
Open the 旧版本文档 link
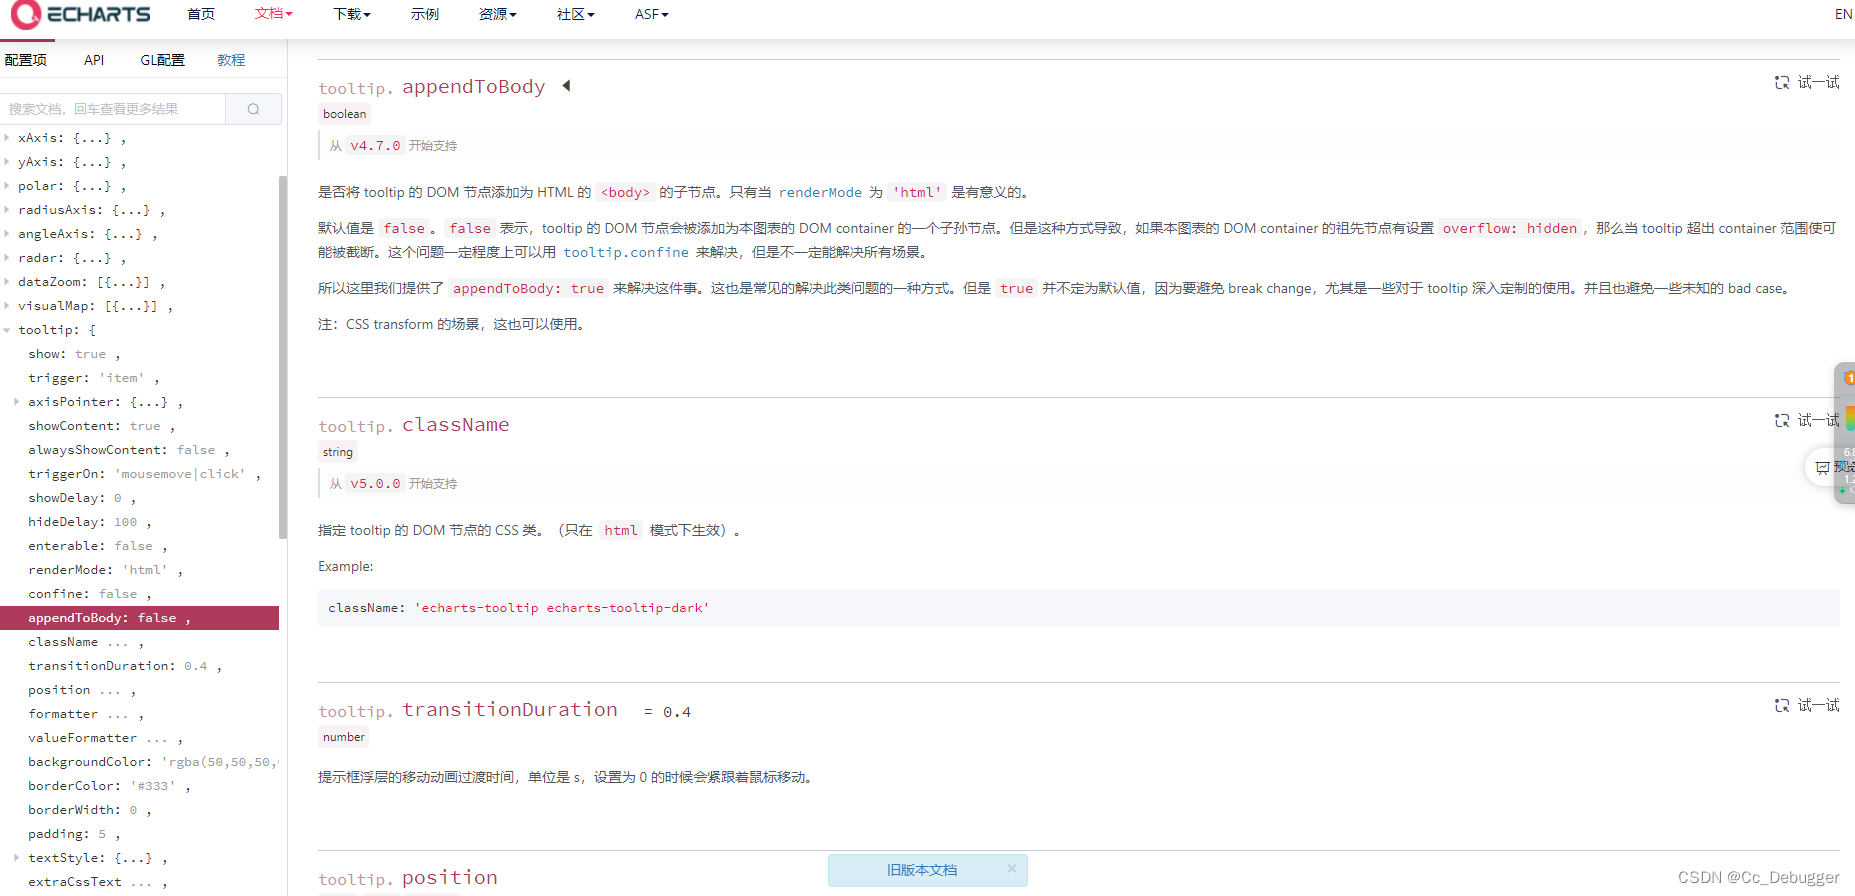coord(922,870)
